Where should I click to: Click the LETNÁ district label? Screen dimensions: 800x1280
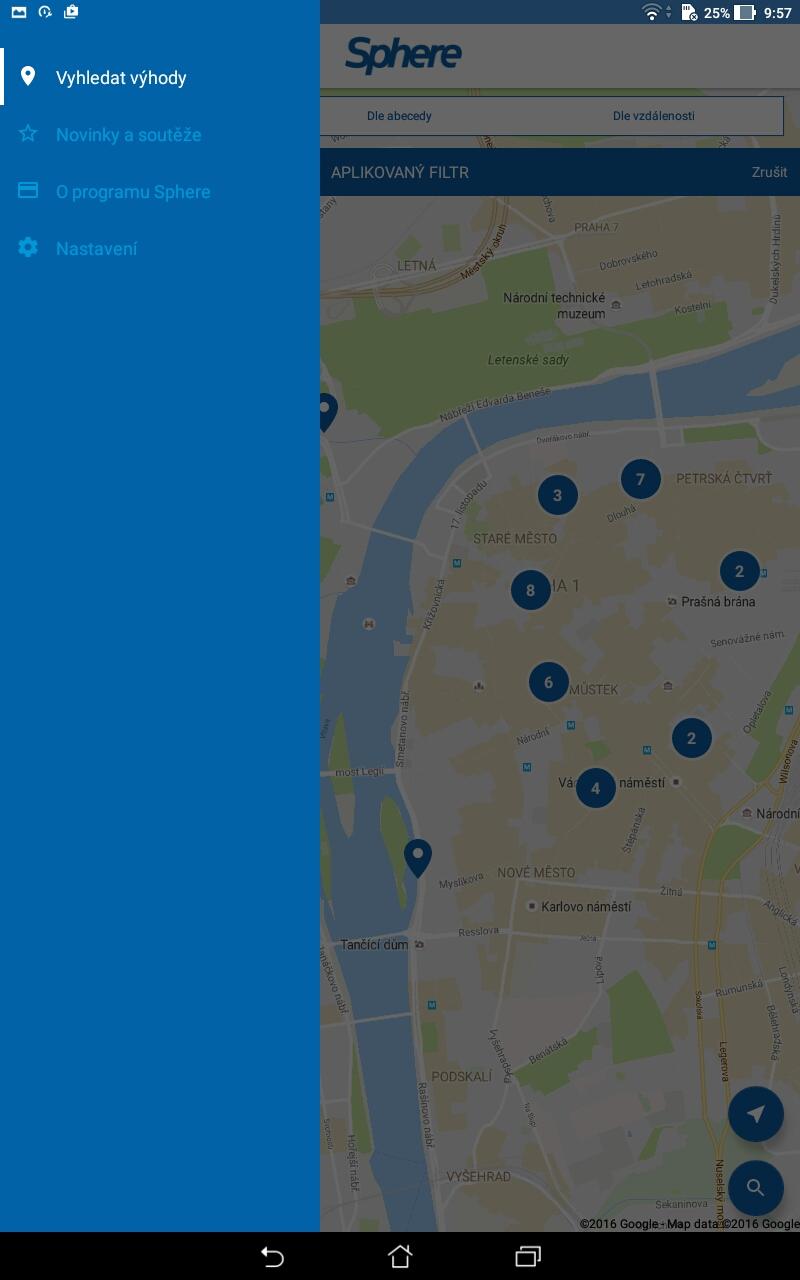tap(417, 266)
